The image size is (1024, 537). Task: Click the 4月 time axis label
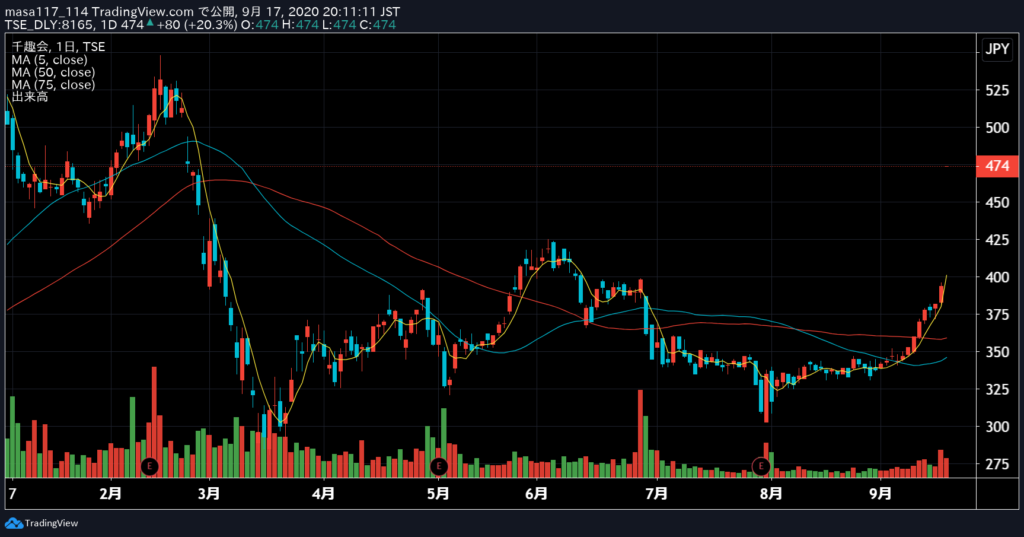(x=323, y=493)
